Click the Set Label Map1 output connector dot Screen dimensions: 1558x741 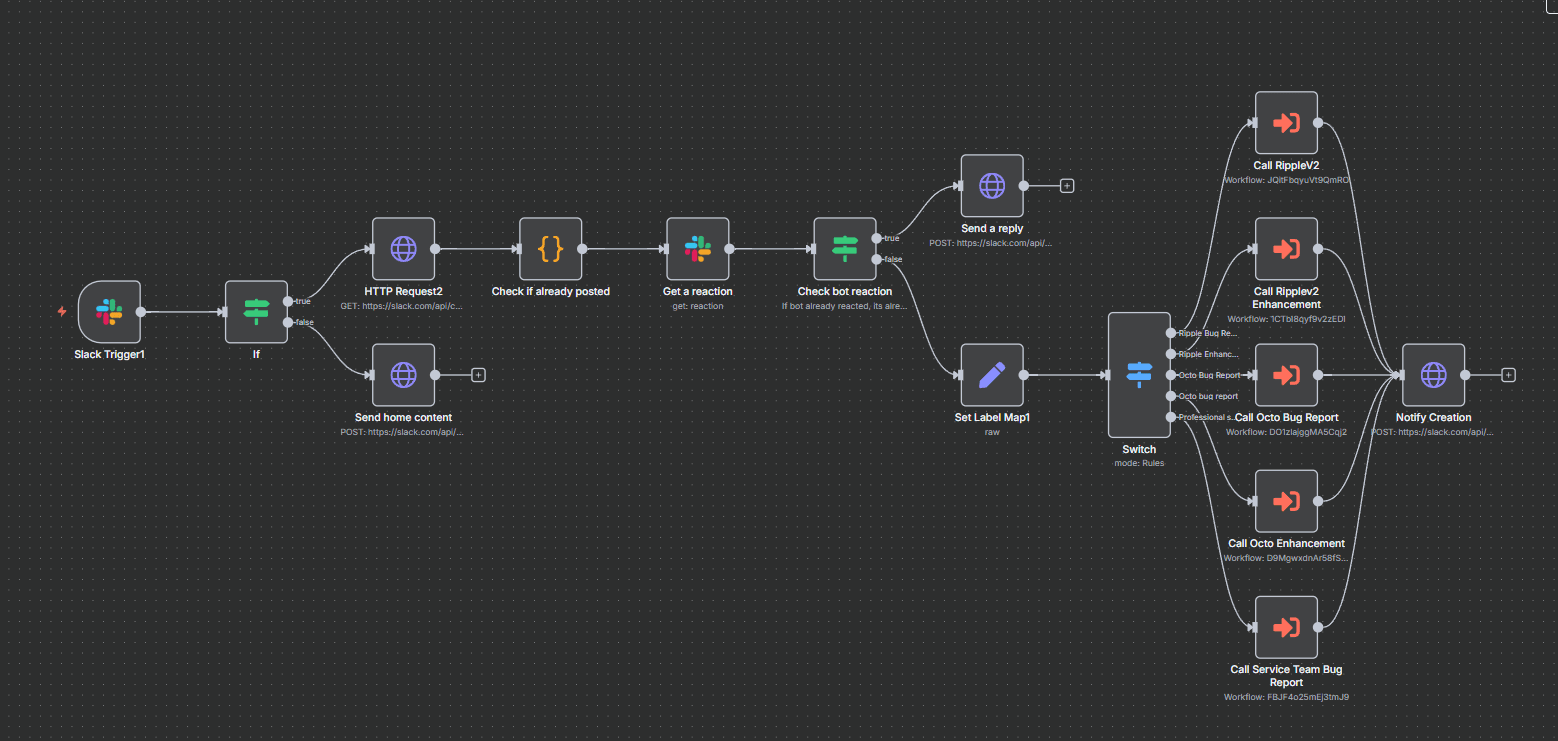click(x=1024, y=375)
